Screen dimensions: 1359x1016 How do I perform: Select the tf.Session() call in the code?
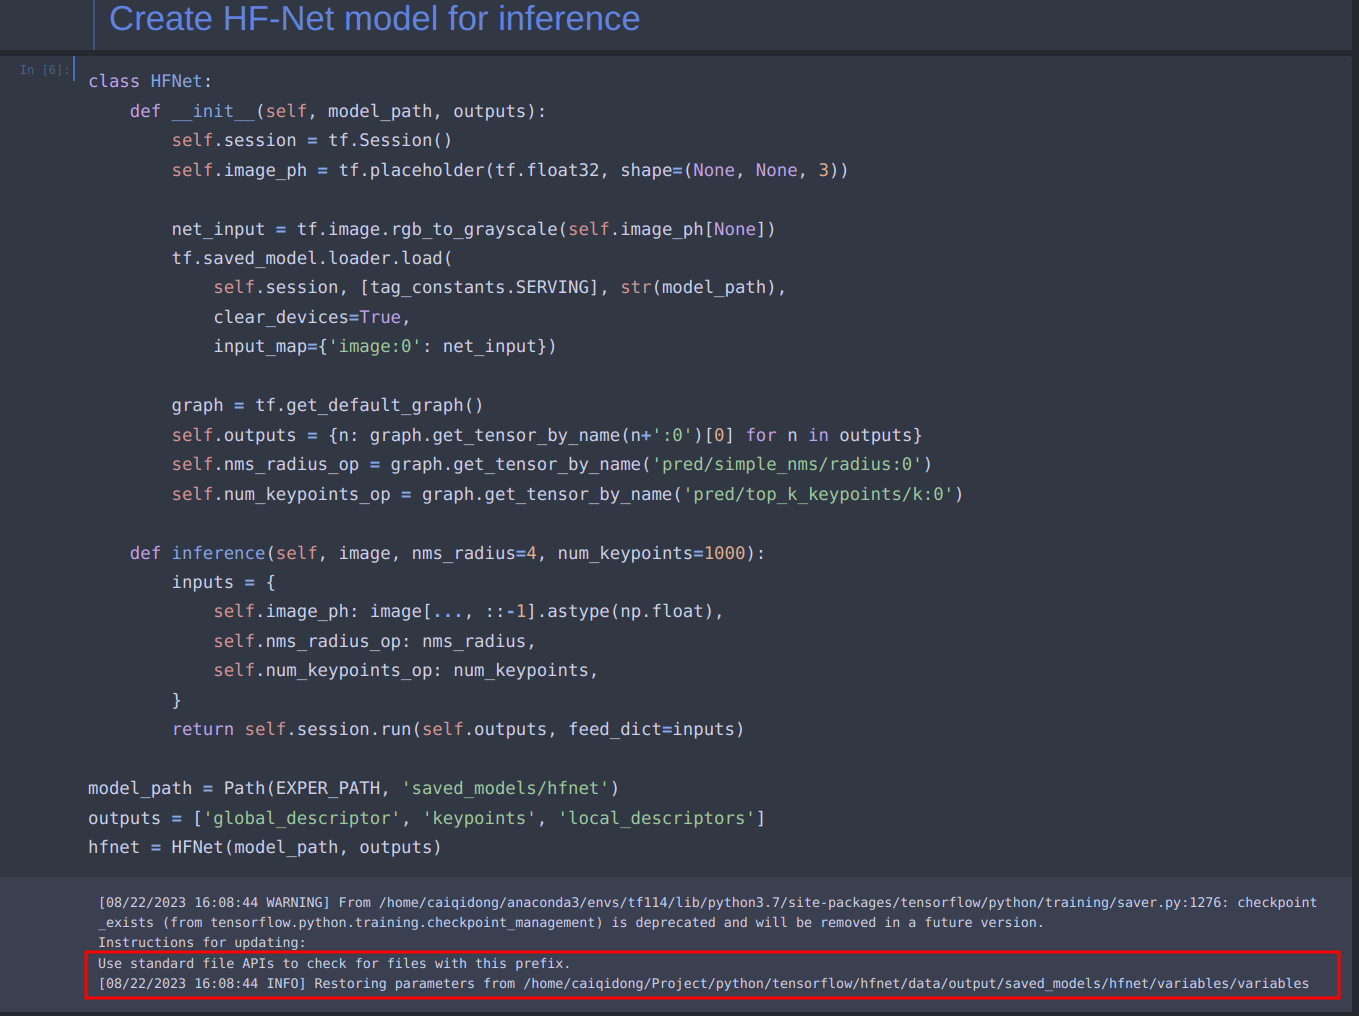(x=389, y=140)
